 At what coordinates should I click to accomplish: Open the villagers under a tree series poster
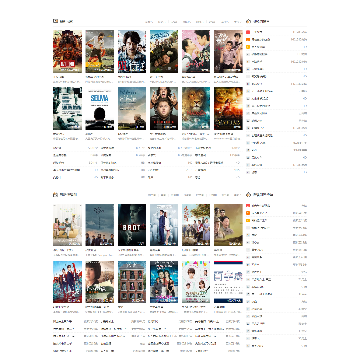point(196,225)
